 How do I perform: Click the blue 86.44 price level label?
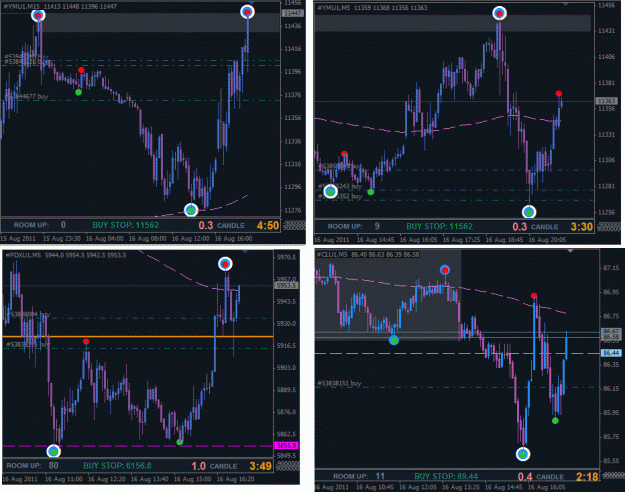(x=611, y=353)
